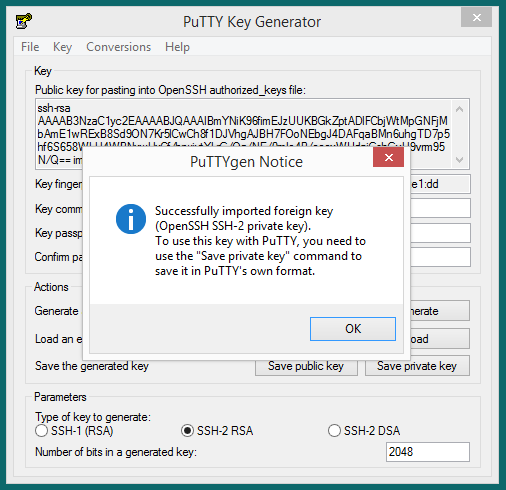Click the Key fingerprint field ending in e1:dd
The width and height of the screenshot is (506, 490).
(440, 184)
